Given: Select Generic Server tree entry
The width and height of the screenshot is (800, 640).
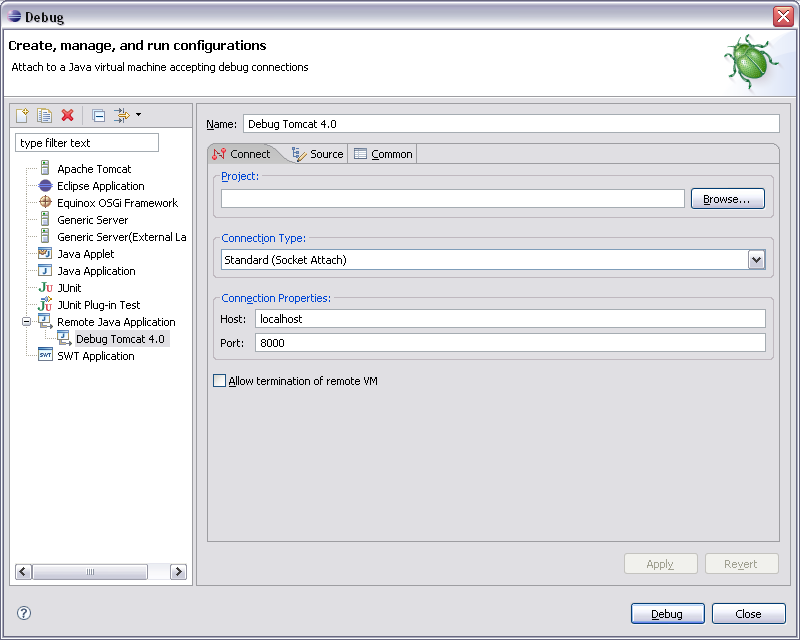Looking at the screenshot, I should (92, 220).
